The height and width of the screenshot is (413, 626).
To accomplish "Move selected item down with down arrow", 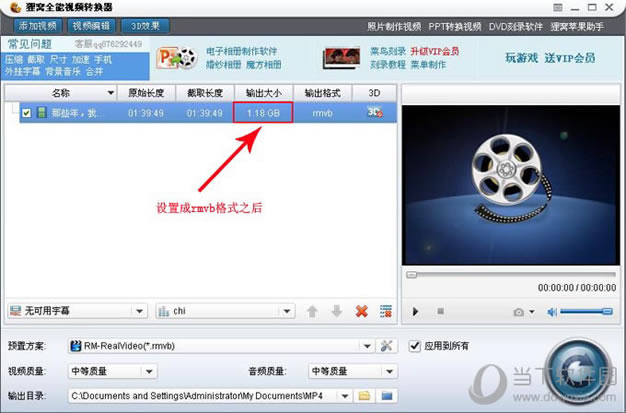I will click(x=336, y=311).
